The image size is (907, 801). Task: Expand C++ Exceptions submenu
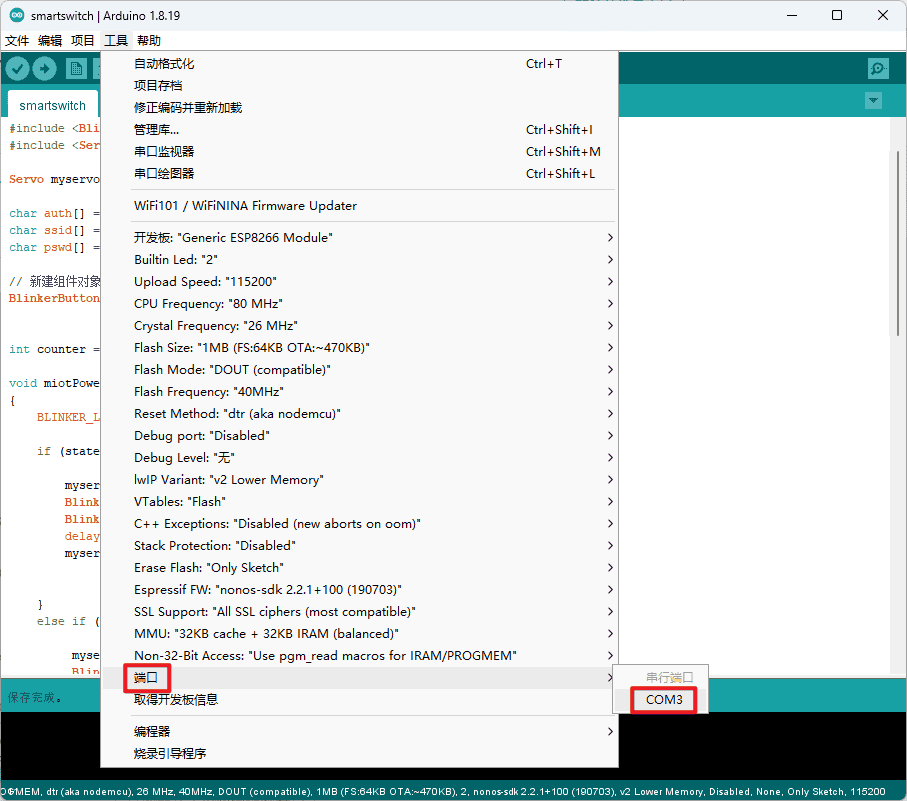click(359, 523)
